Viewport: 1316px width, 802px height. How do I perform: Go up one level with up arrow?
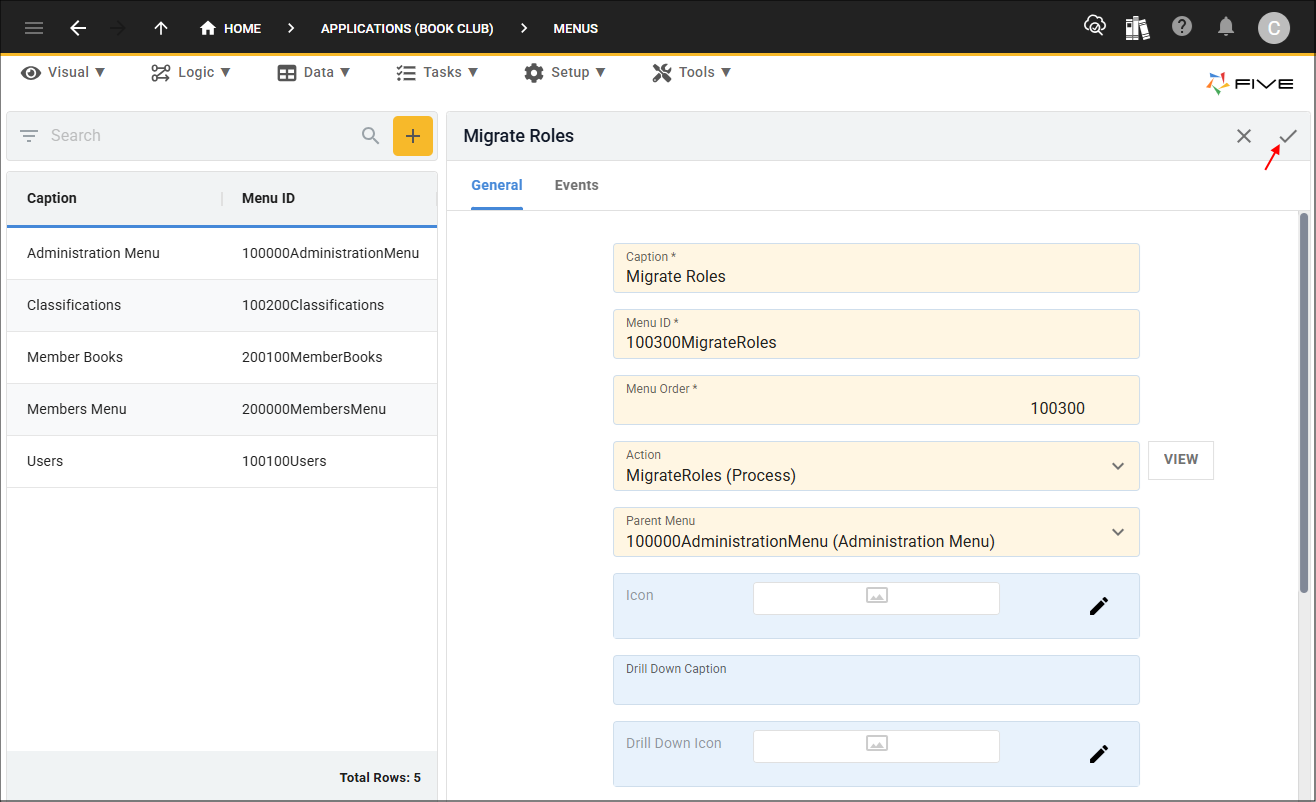(x=161, y=28)
